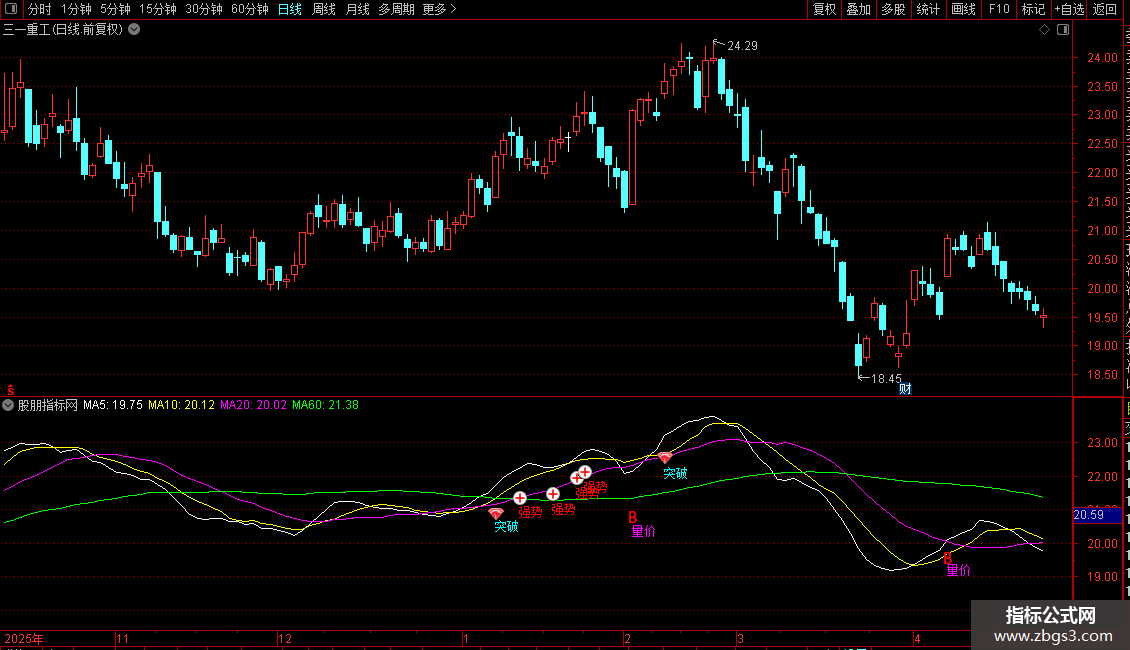Expand the 股朋指标网 indicator dropdown

[8, 405]
